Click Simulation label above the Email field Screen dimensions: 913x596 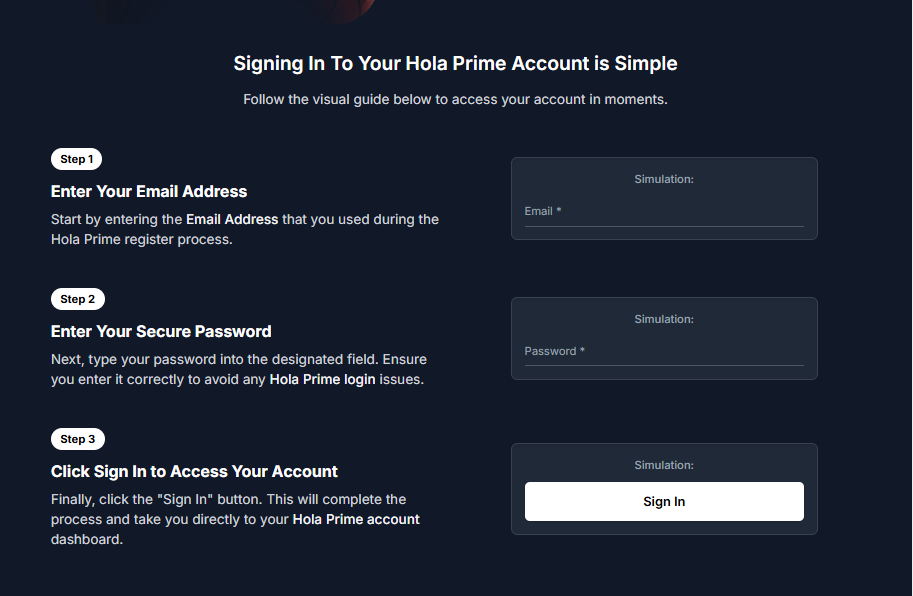point(664,179)
